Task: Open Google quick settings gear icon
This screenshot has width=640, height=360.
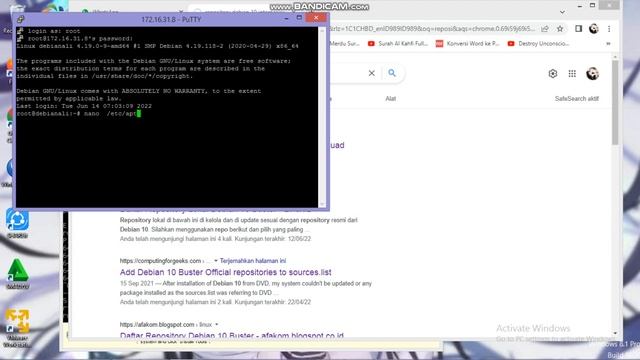Action: [x=553, y=73]
